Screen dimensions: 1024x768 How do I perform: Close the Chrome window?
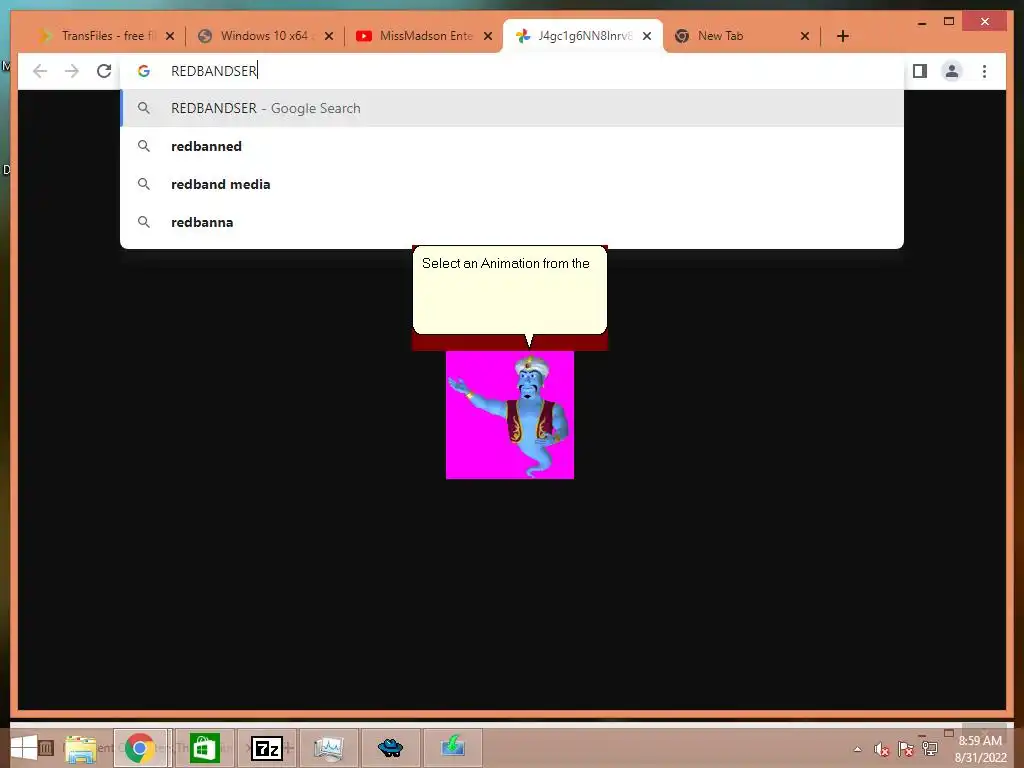pos(985,22)
